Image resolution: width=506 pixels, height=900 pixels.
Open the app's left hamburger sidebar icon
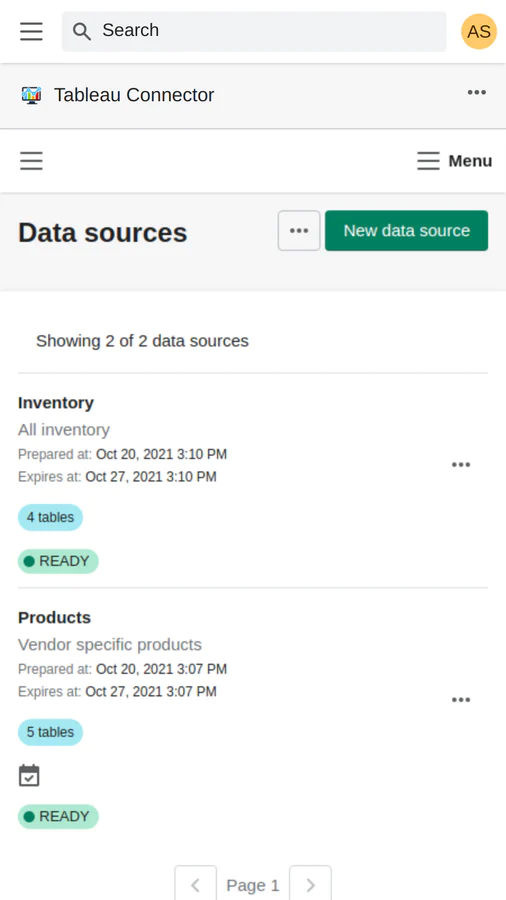[31, 161]
